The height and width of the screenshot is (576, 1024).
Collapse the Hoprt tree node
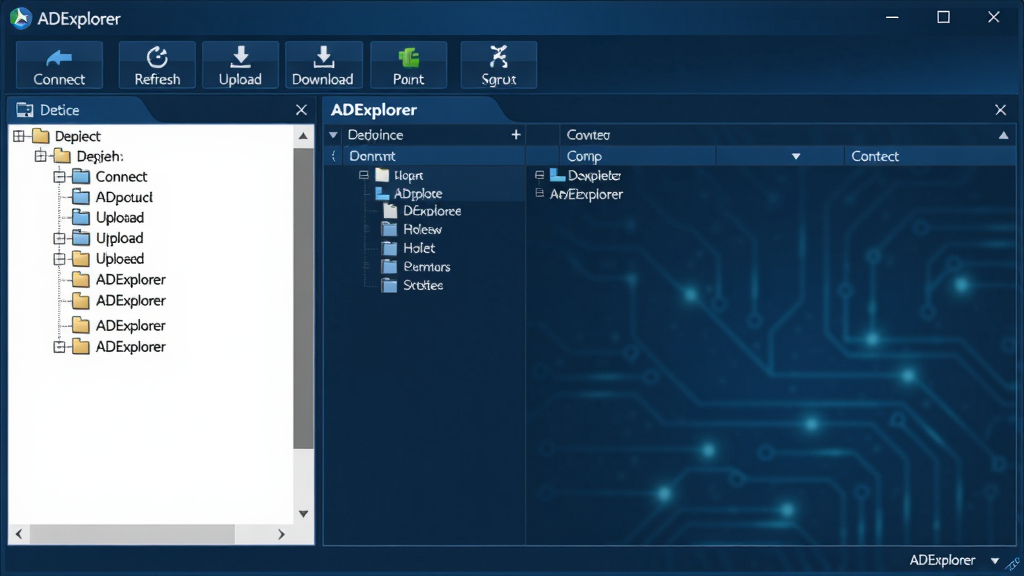[364, 175]
